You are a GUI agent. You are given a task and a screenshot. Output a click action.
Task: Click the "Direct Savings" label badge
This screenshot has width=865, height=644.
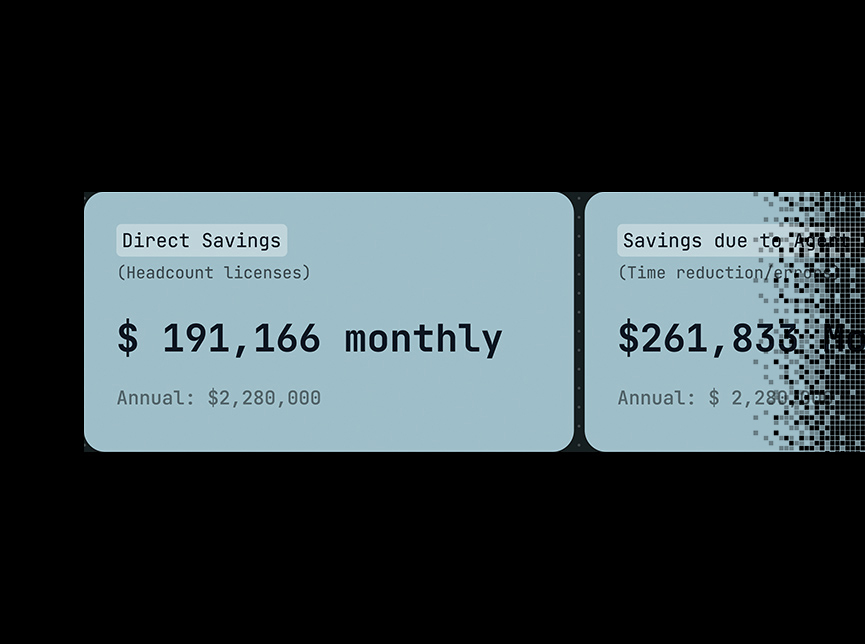point(202,241)
